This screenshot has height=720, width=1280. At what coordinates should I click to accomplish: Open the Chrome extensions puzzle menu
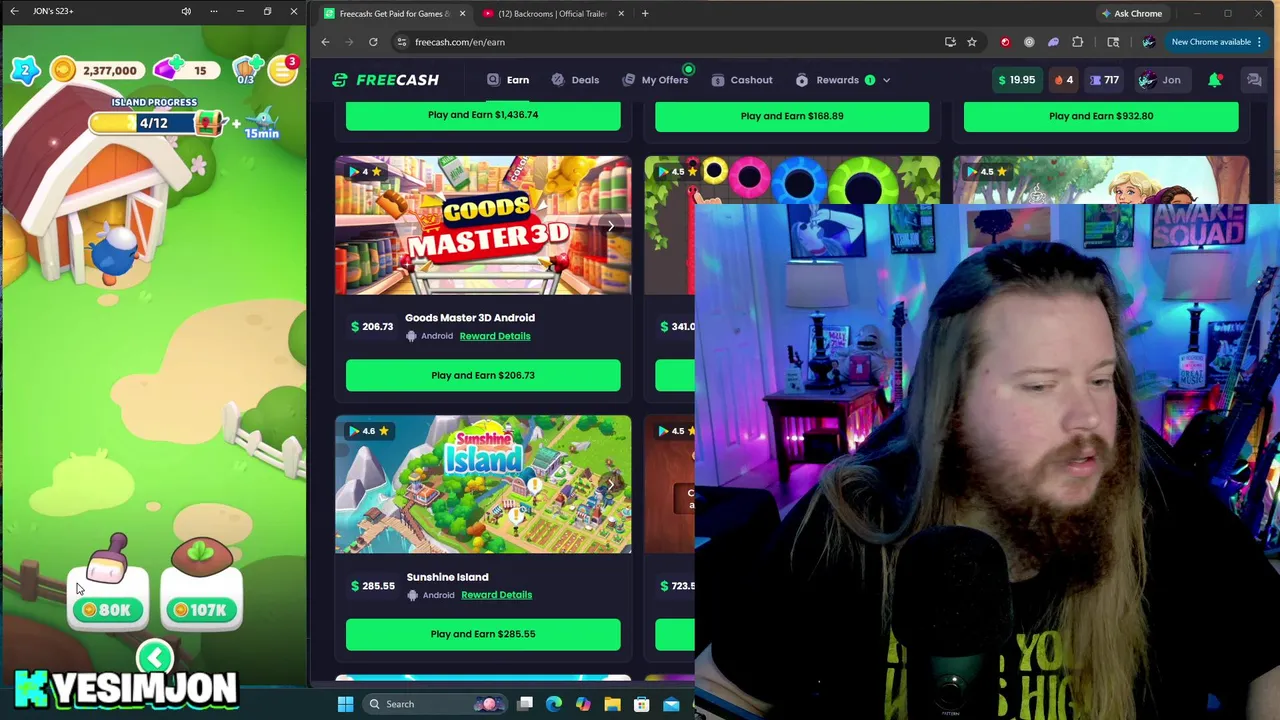(x=1077, y=42)
